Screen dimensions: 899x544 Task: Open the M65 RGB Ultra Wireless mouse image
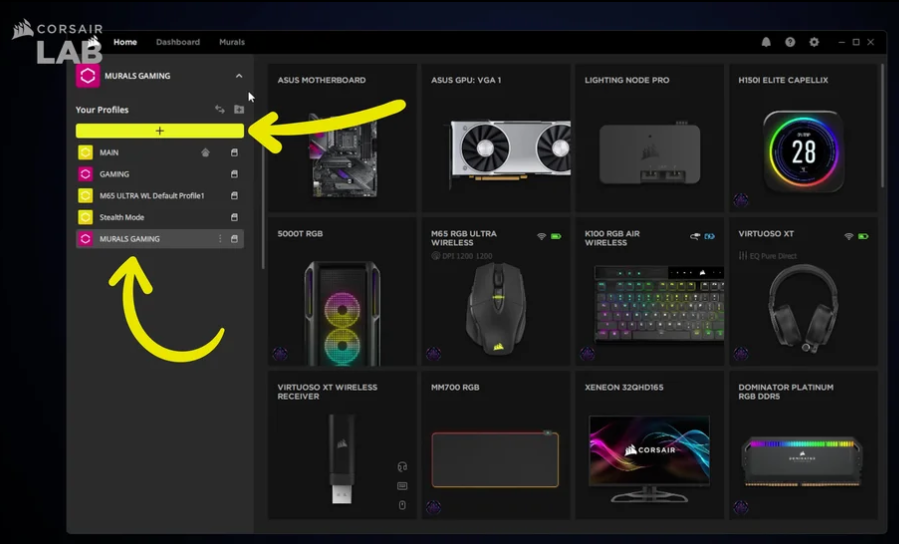click(496, 311)
